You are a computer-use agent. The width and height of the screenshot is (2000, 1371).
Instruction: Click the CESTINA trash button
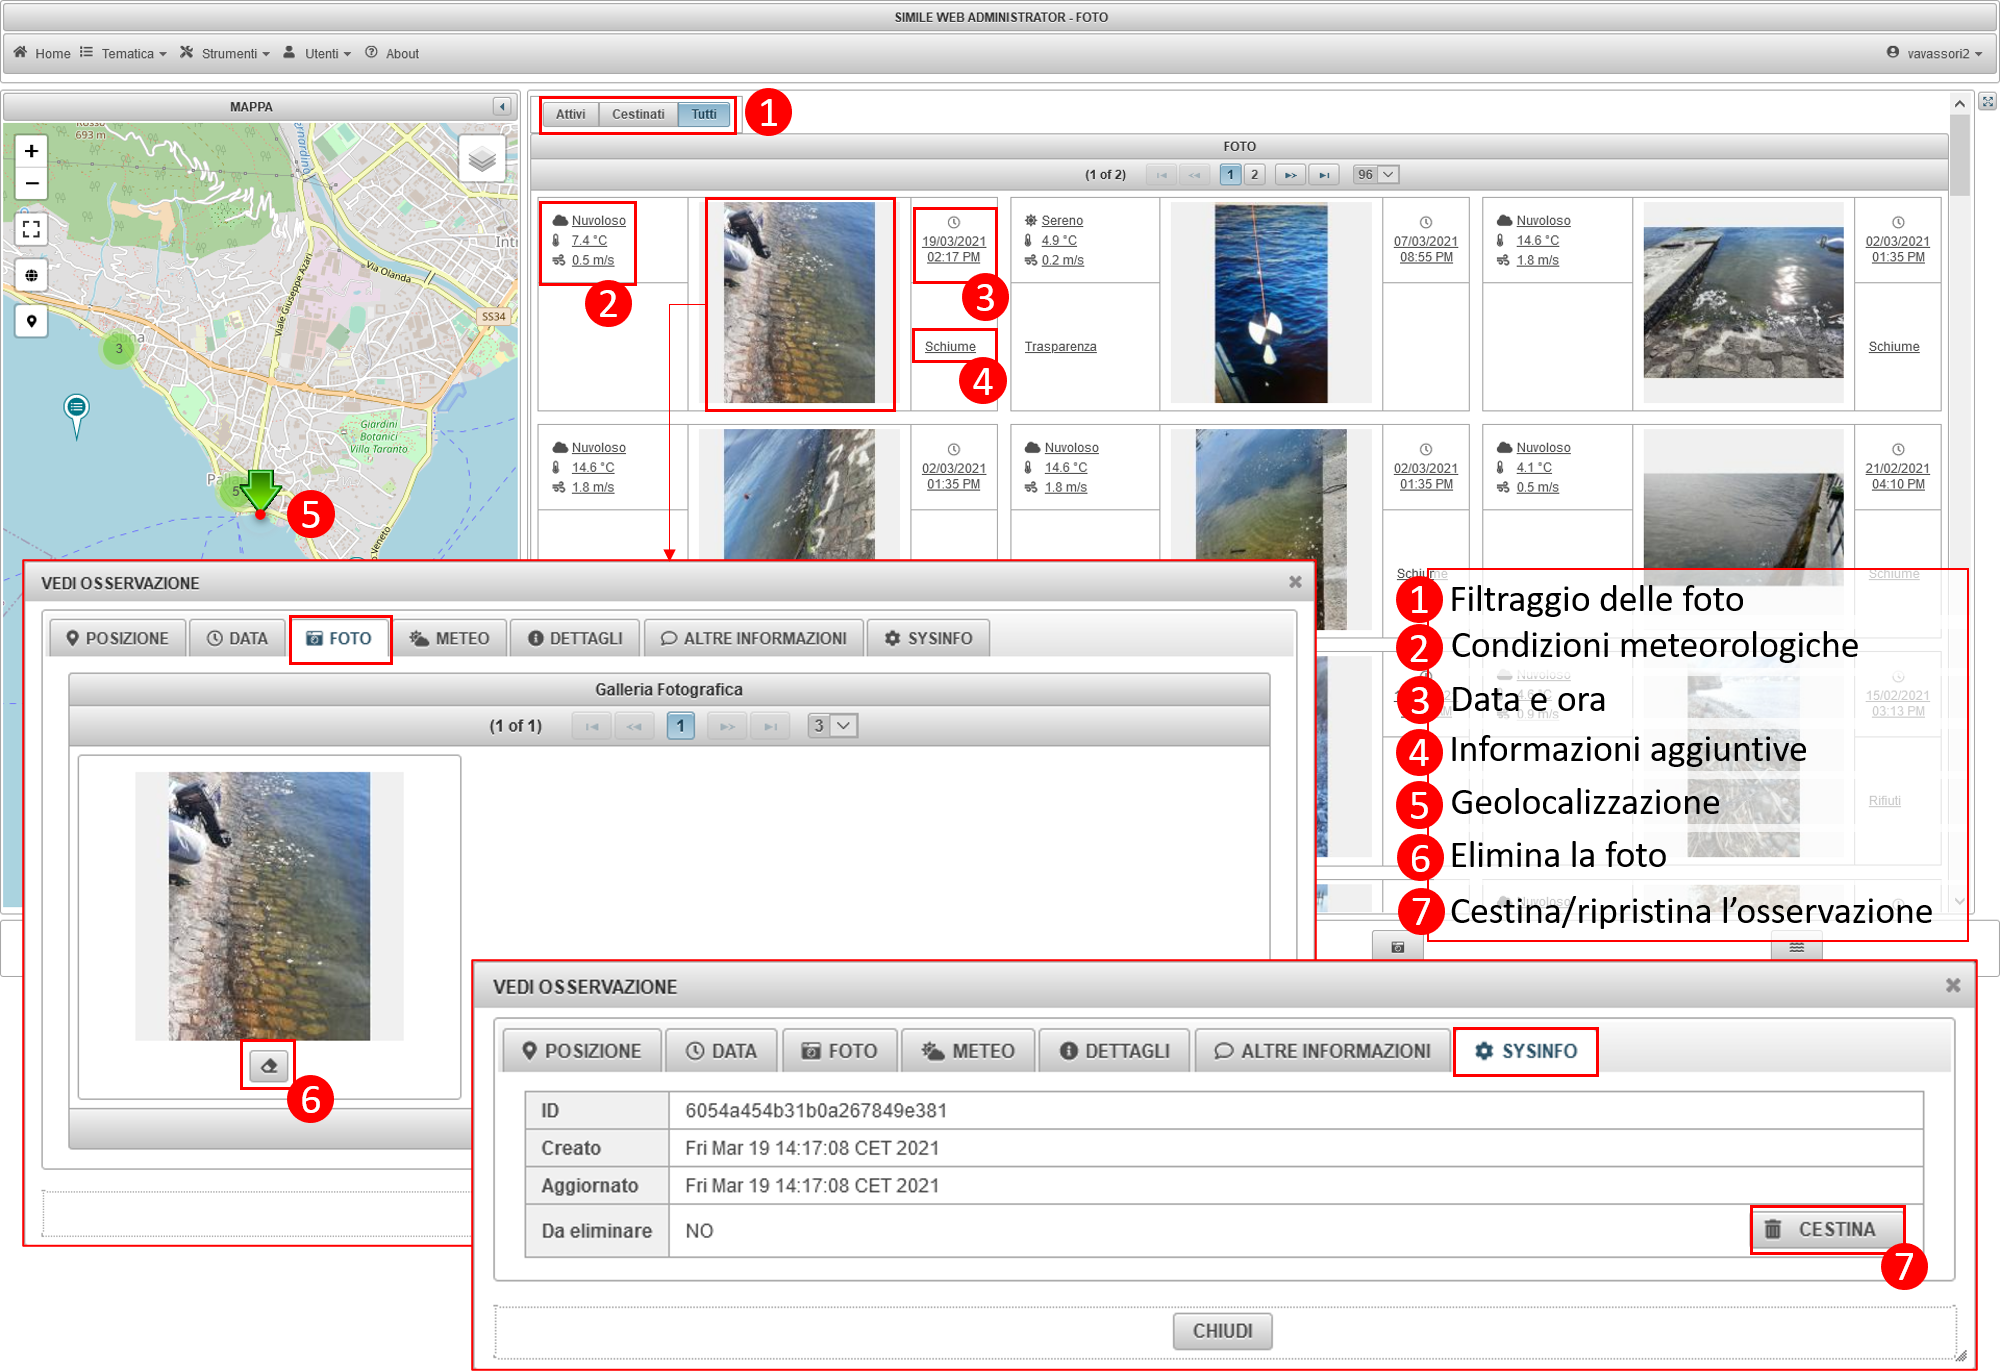(x=1826, y=1229)
